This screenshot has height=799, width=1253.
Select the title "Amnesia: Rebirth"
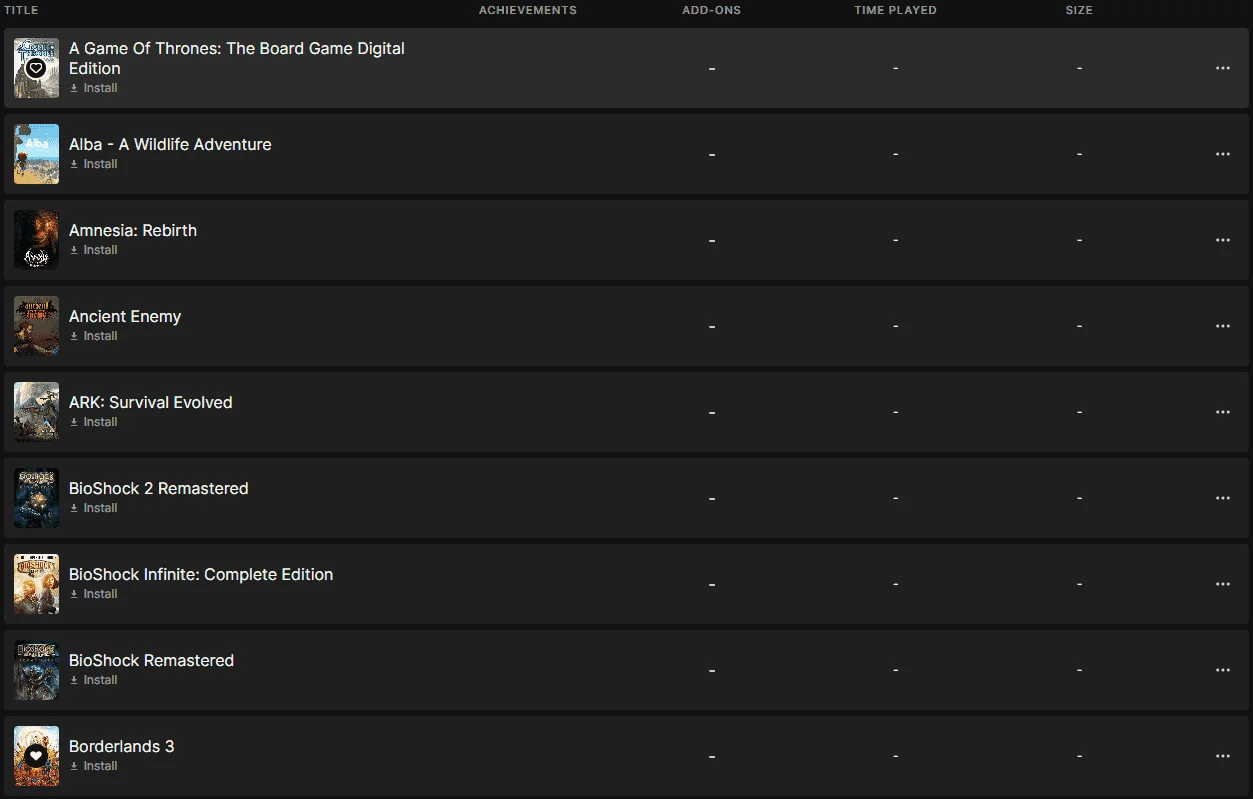click(133, 230)
